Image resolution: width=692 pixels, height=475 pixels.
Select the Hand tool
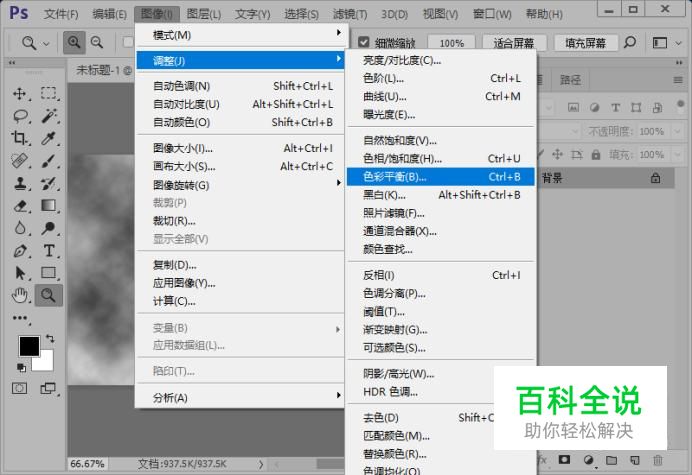point(19,295)
